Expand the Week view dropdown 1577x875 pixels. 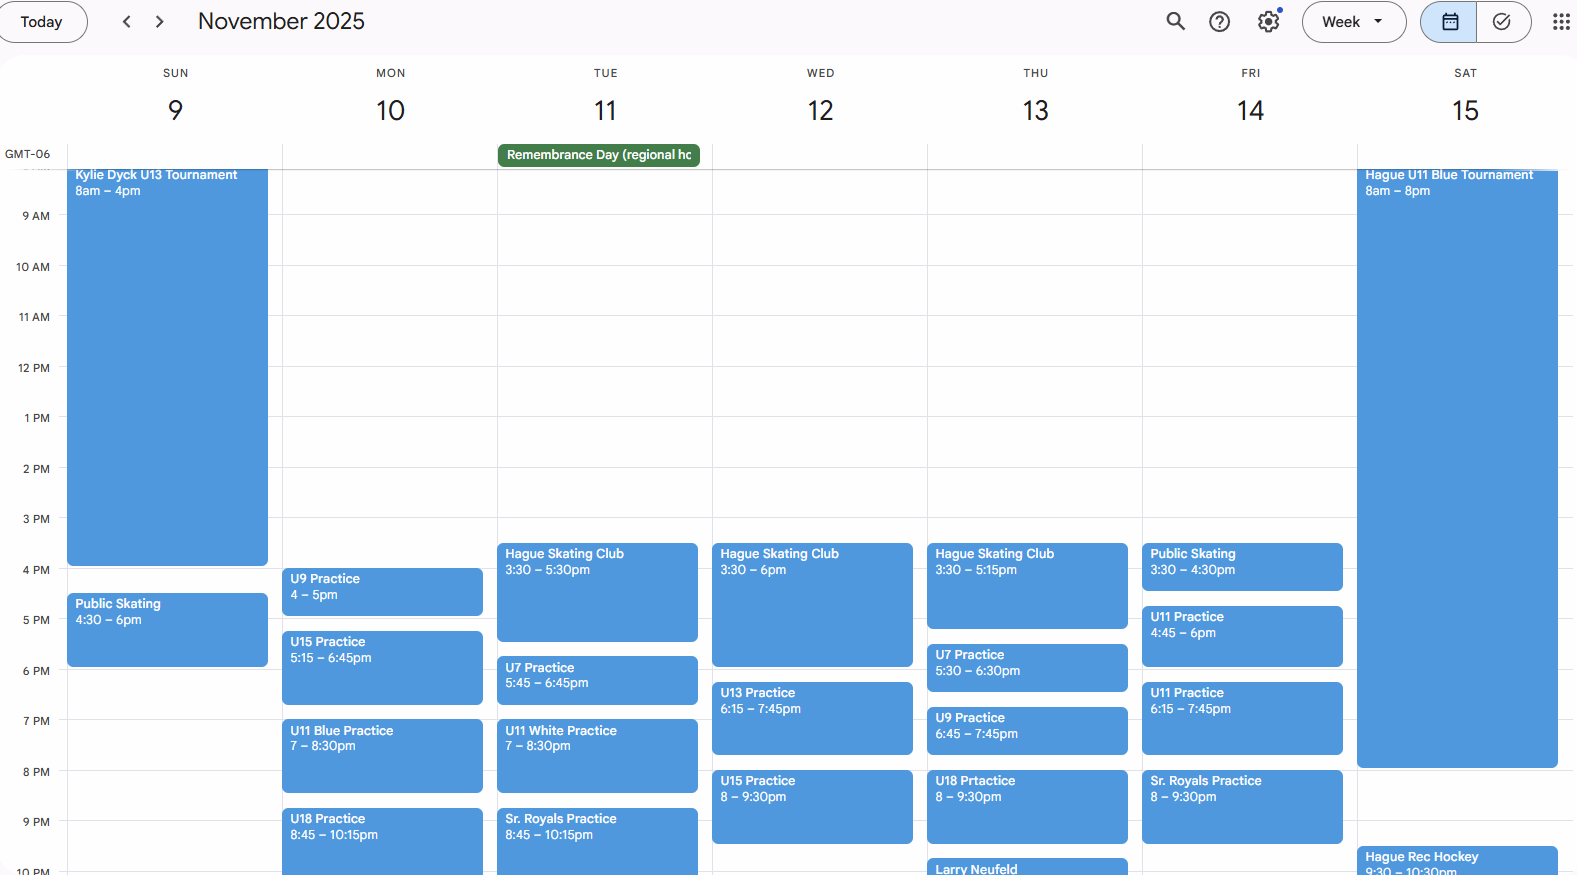[x=1353, y=22]
